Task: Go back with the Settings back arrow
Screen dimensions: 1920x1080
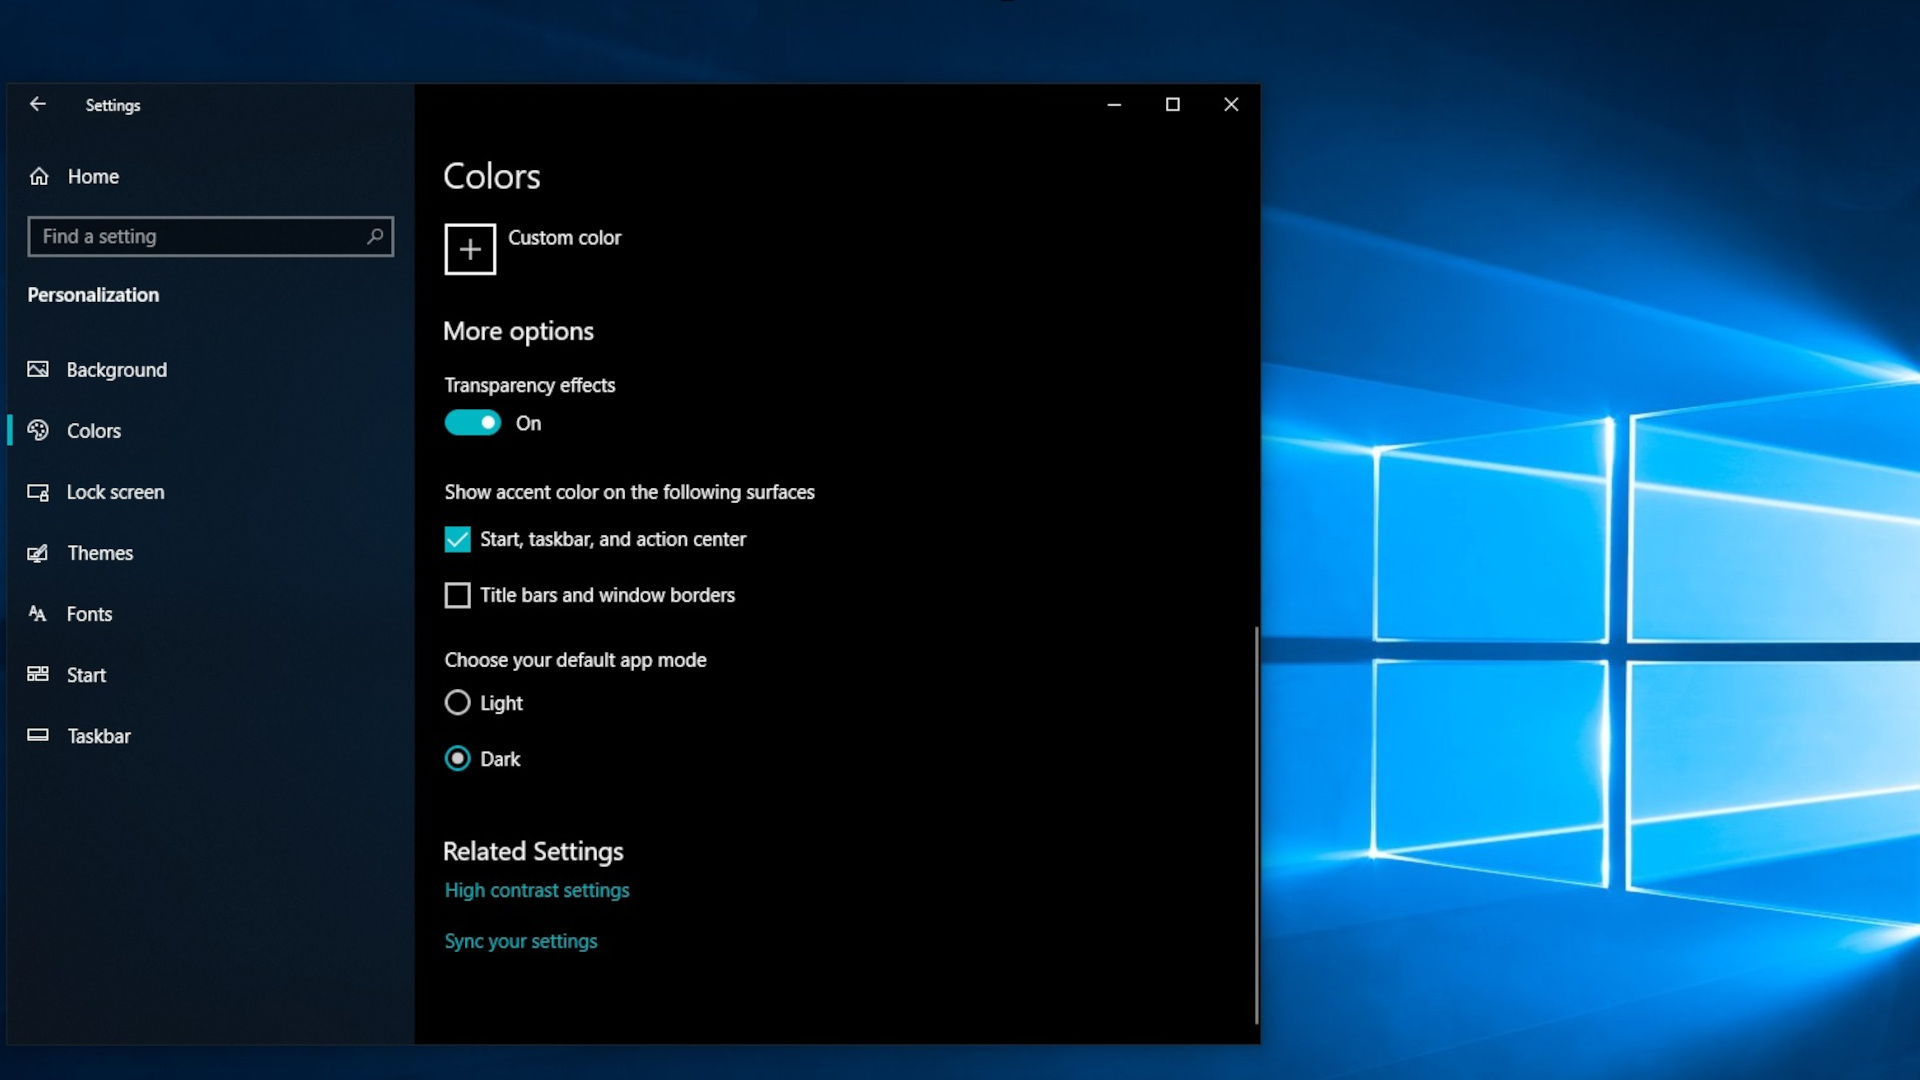Action: tap(38, 104)
